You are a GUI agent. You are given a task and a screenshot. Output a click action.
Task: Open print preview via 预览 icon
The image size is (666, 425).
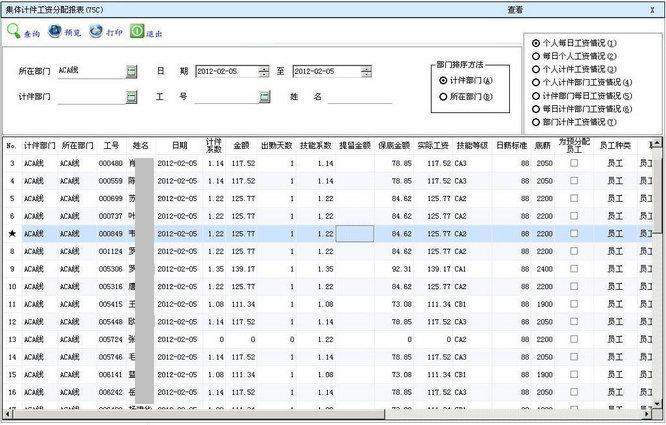(55, 31)
